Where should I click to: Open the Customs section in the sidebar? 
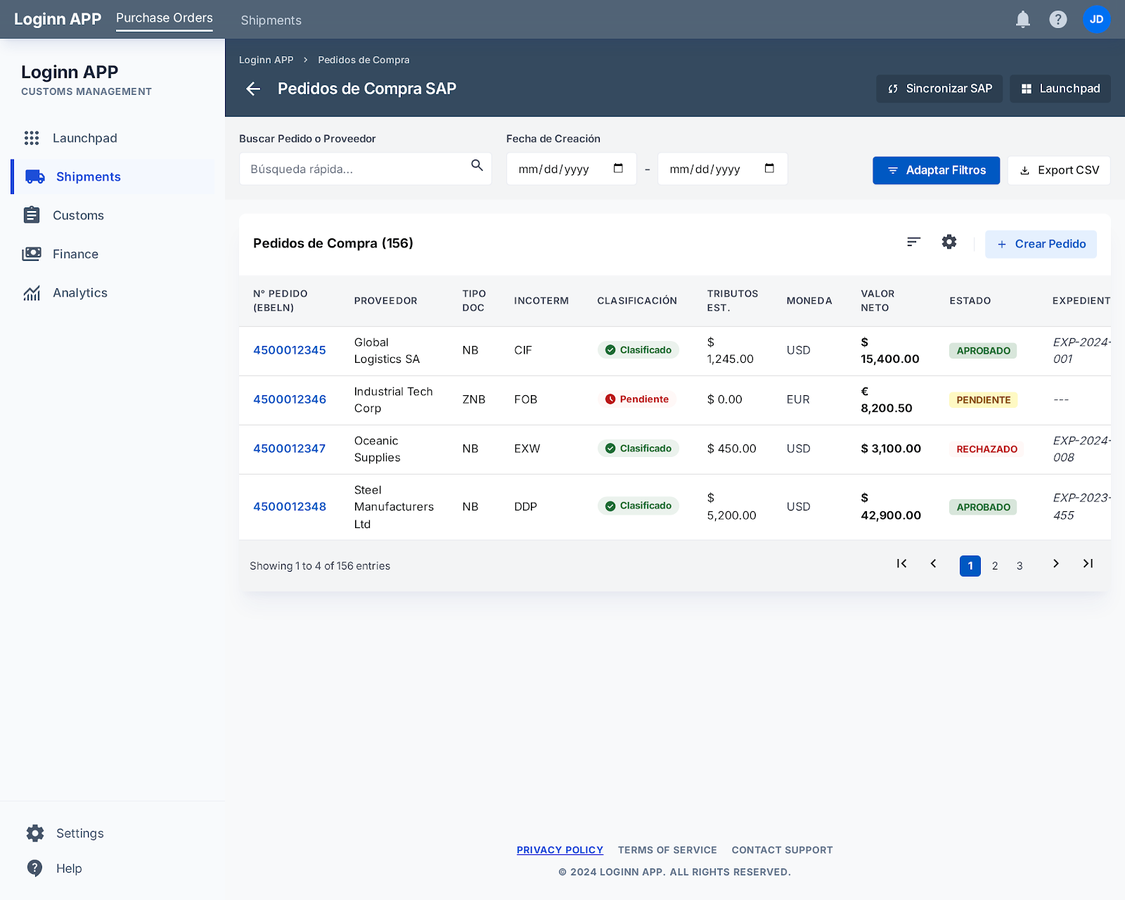point(76,215)
